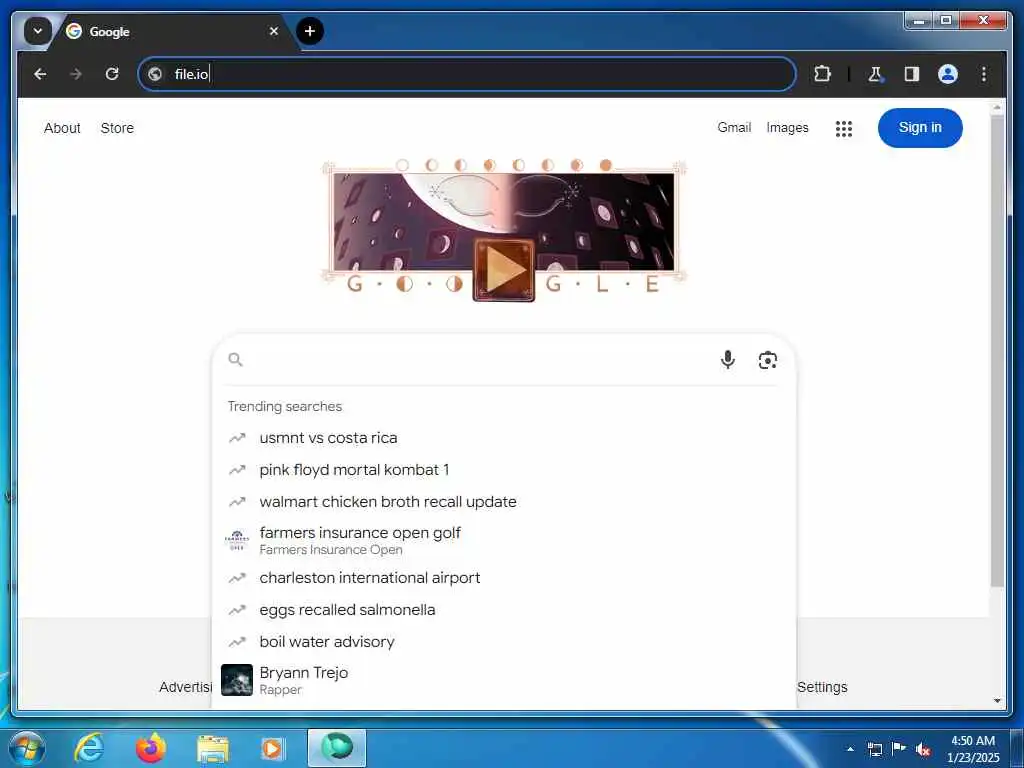Open the browser profile avatar
This screenshot has width=1024, height=768.
[x=948, y=74]
